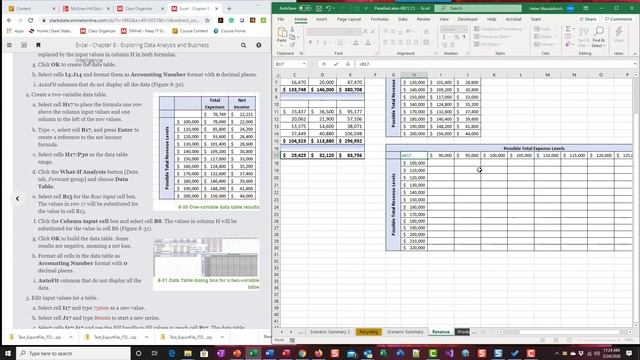640x360 pixels.
Task: Open Cell Styles dropdown
Action: [487, 44]
